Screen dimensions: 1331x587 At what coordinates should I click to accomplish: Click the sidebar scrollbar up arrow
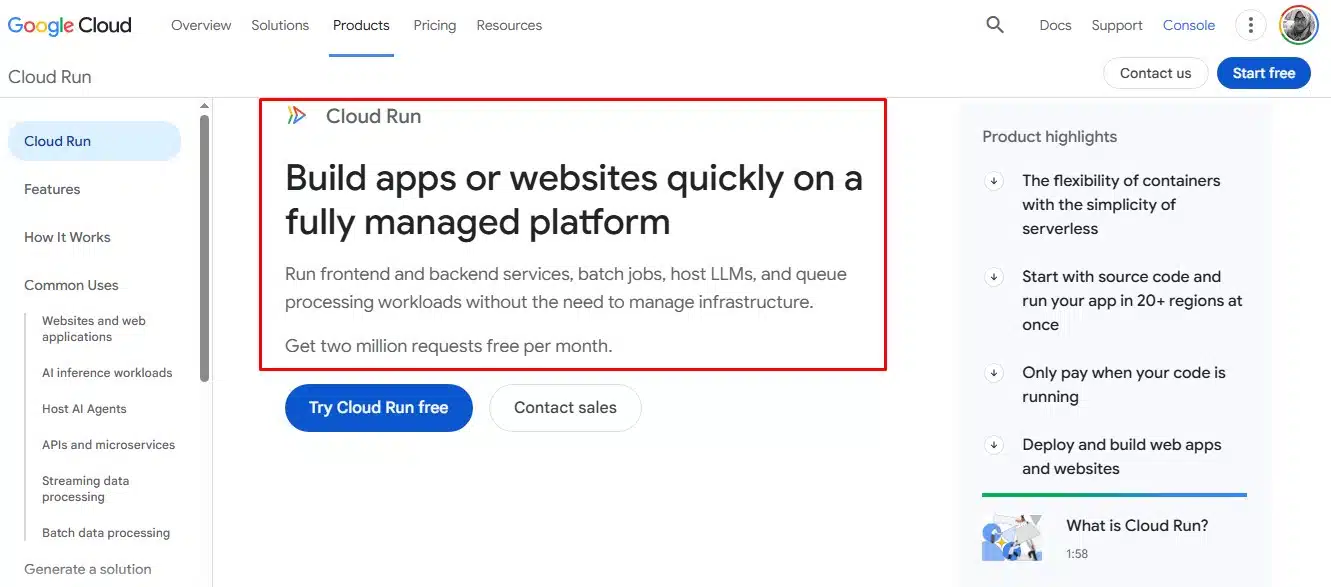point(205,105)
